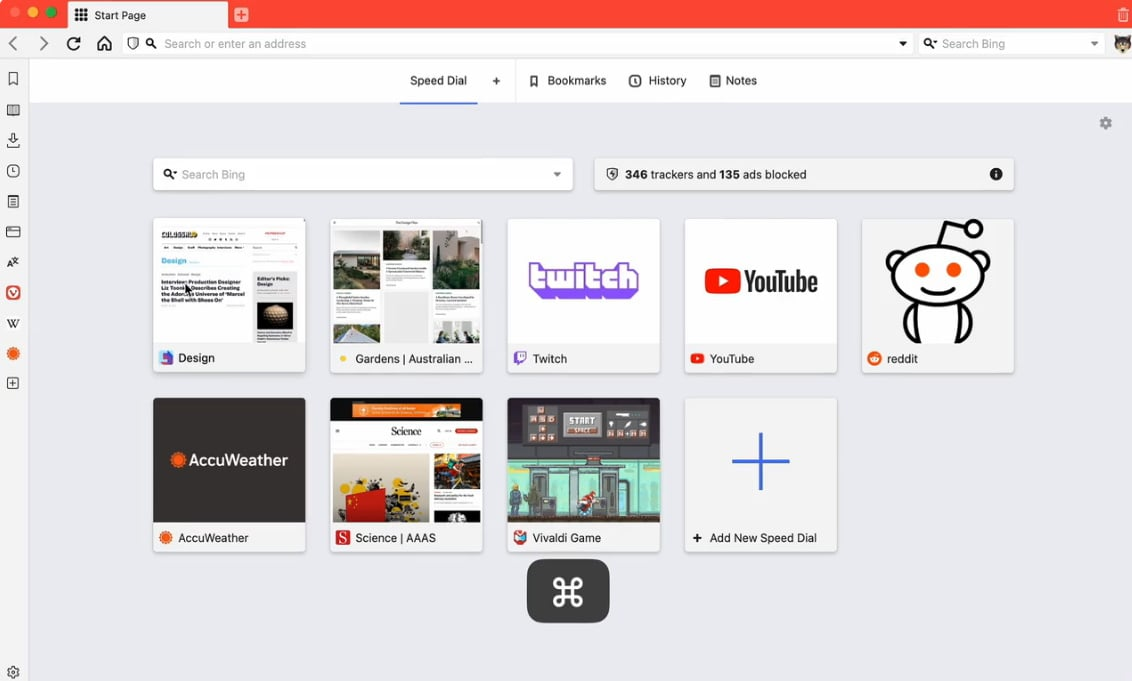Viewport: 1132px width, 681px height.
Task: Switch to the Bookmarks tab on the Start Page
Action: (567, 81)
